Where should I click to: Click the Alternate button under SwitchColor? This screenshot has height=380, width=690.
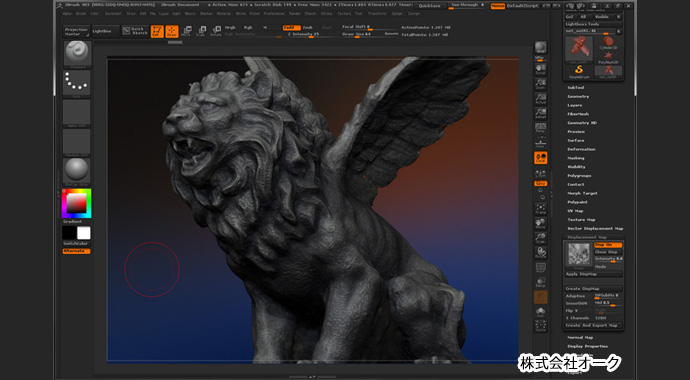pyautogui.click(x=76, y=251)
